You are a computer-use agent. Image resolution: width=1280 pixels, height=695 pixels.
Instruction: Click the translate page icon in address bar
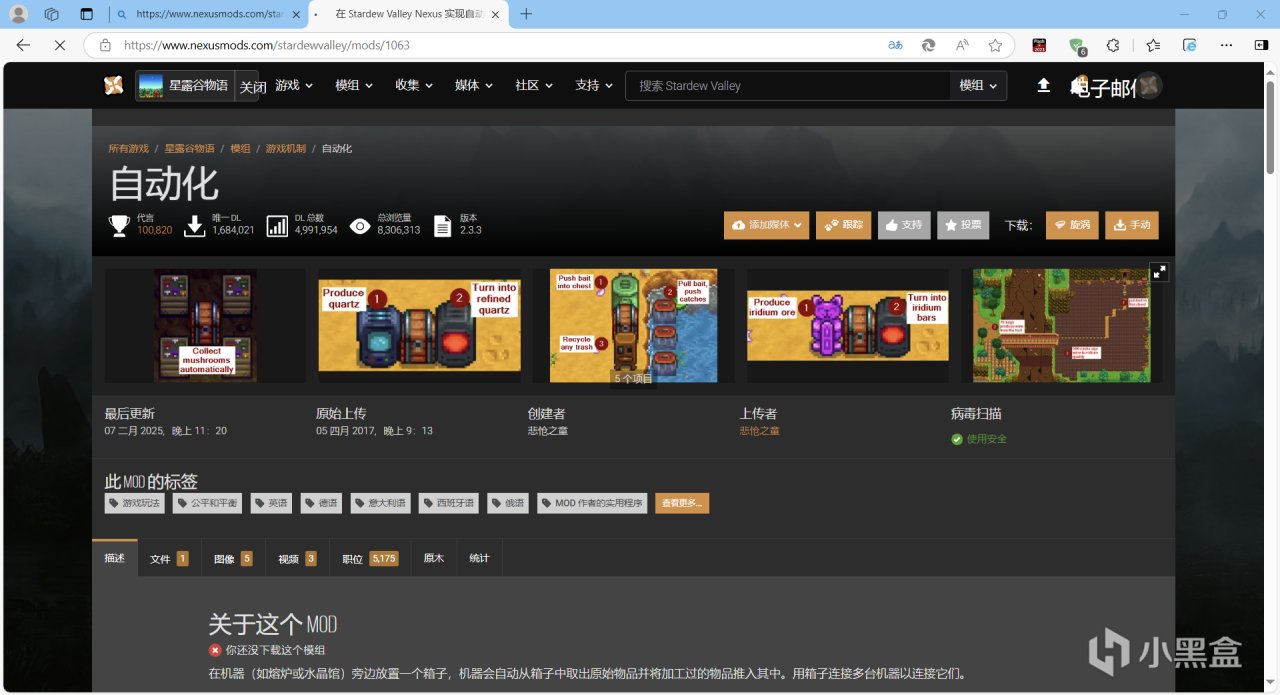pyautogui.click(x=895, y=45)
